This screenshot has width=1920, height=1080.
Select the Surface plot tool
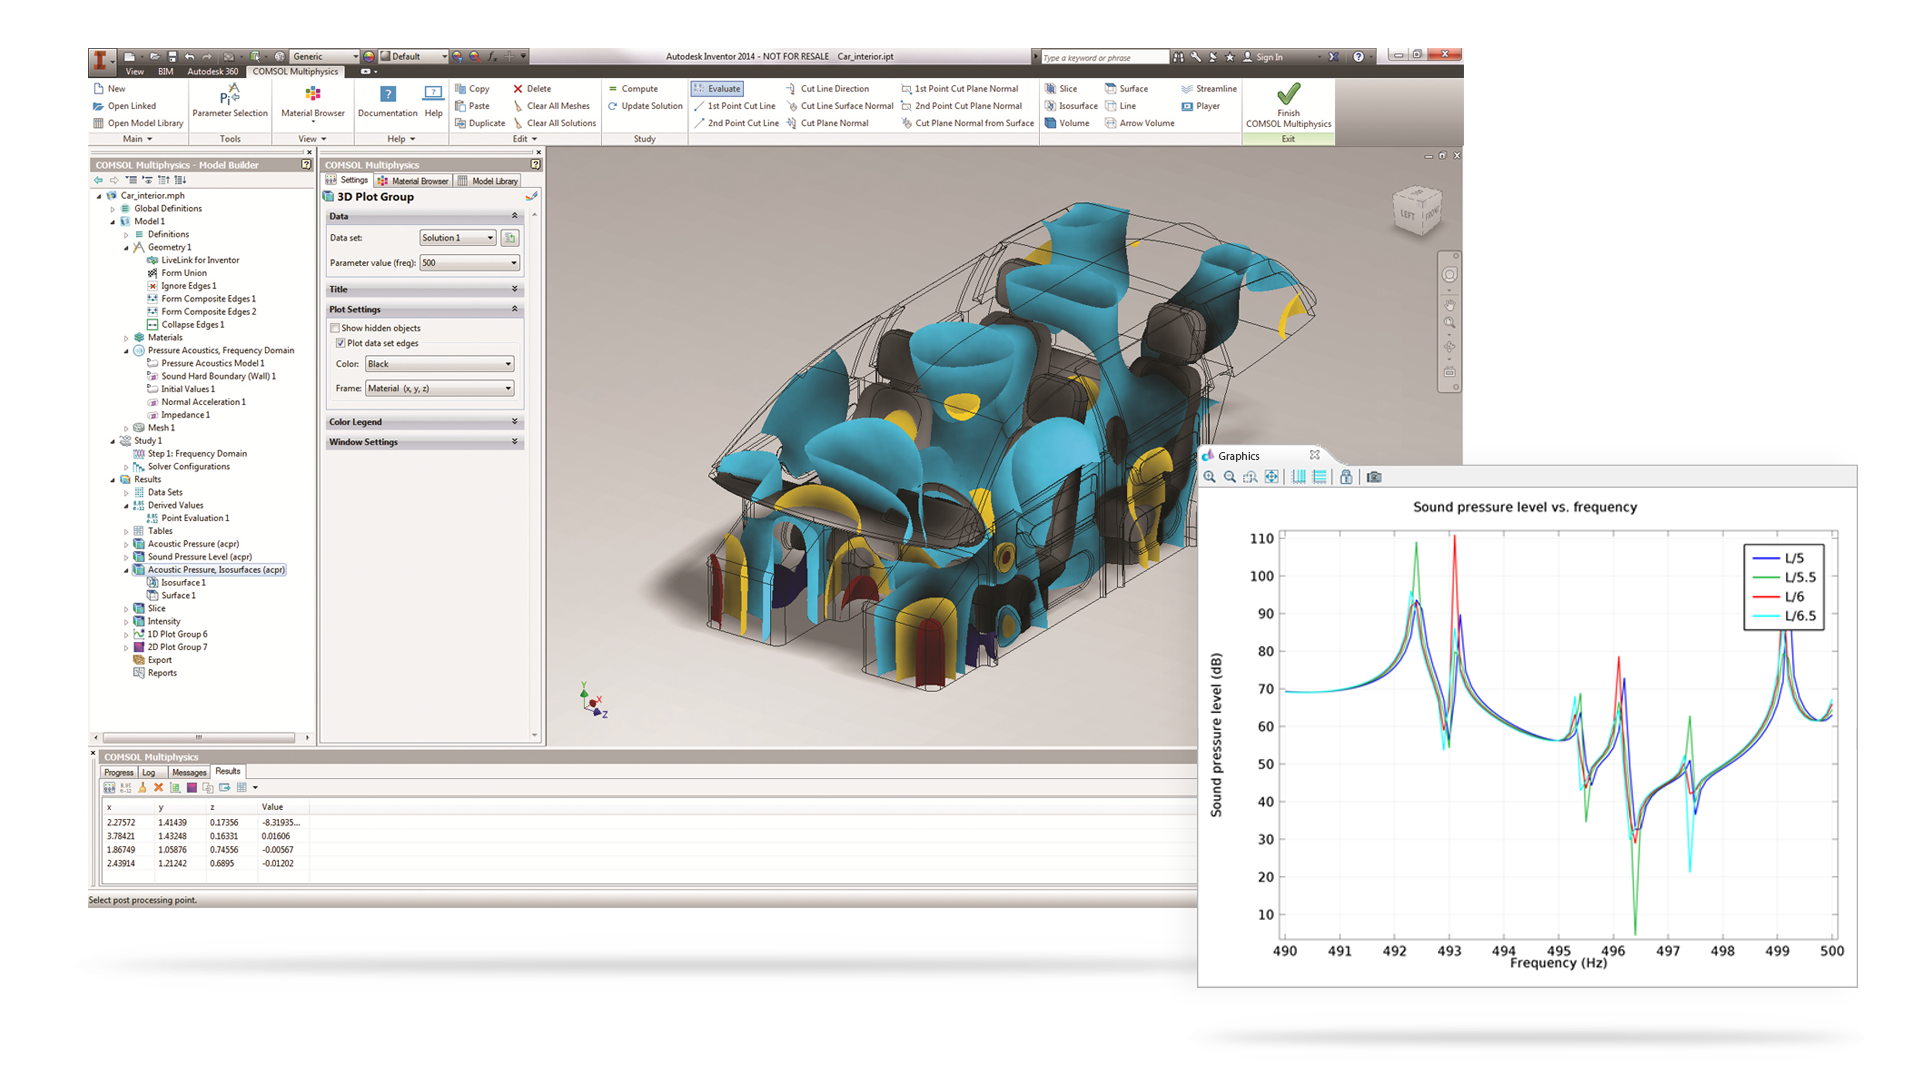point(1126,89)
